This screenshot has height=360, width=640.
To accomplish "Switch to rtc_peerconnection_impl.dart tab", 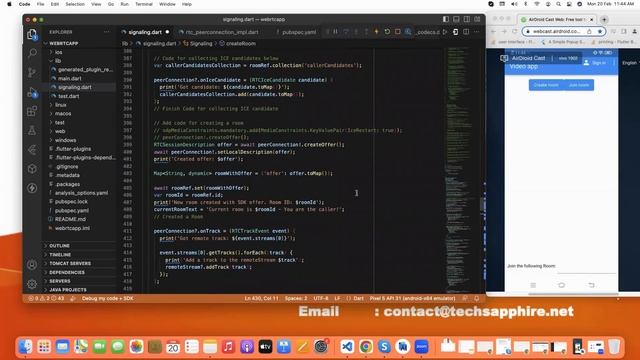I will (222, 32).
